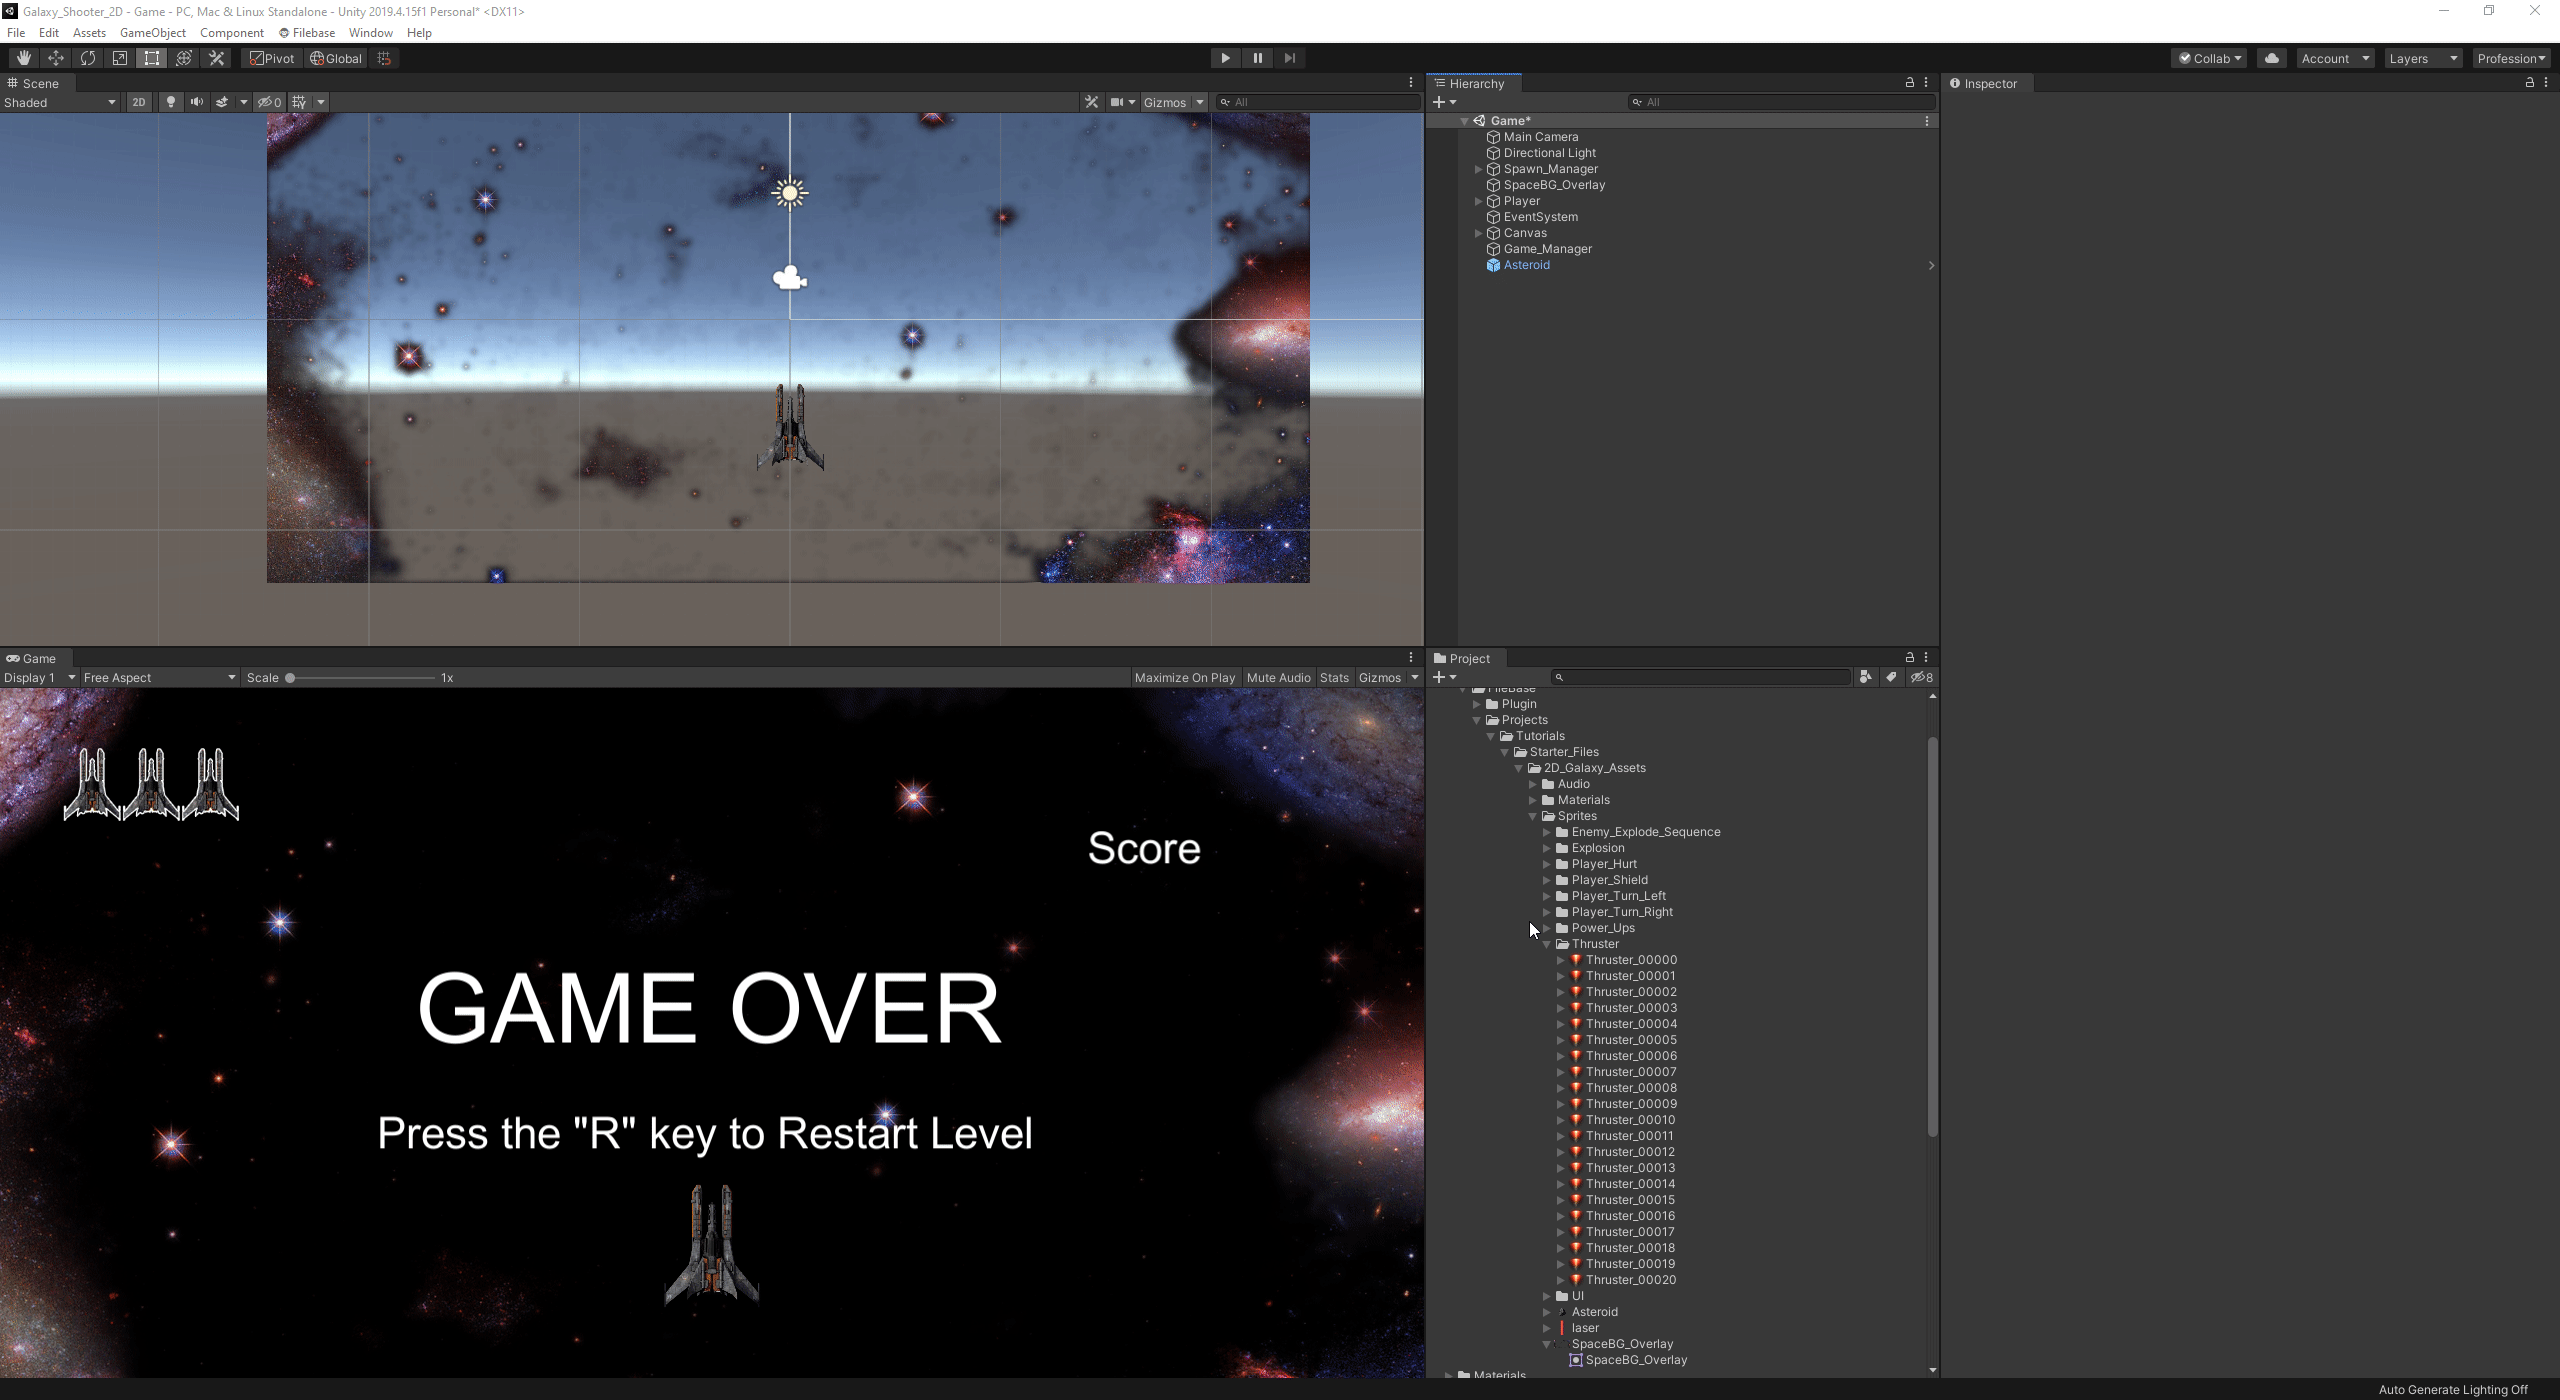Click the Pause button
Viewport: 2560px width, 1400px height.
click(1257, 58)
